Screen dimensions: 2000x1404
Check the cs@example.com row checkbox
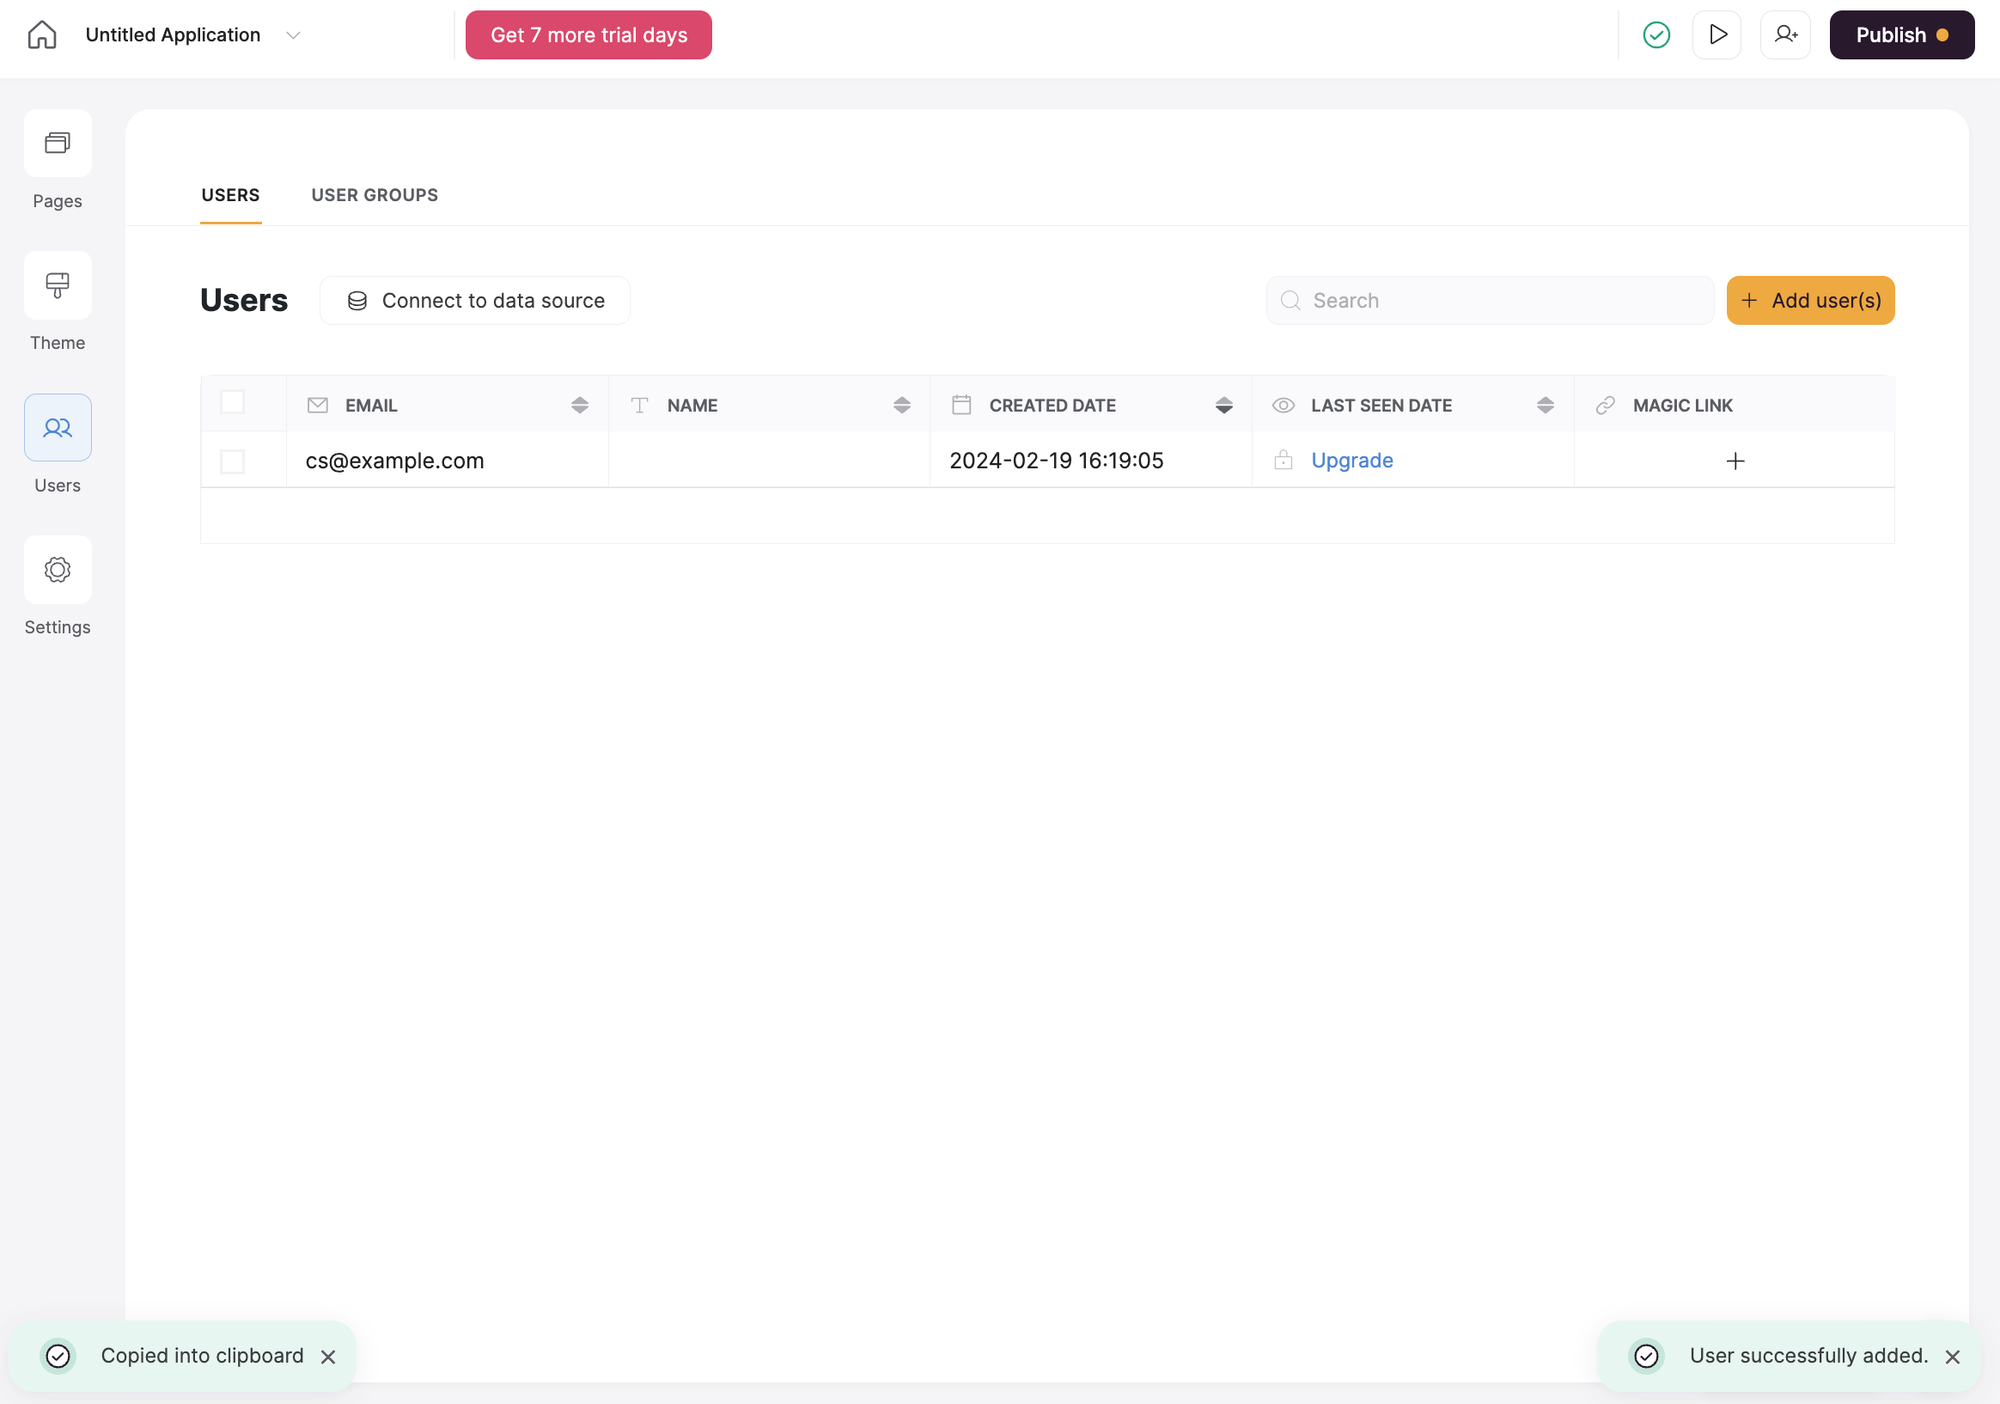[x=232, y=461]
